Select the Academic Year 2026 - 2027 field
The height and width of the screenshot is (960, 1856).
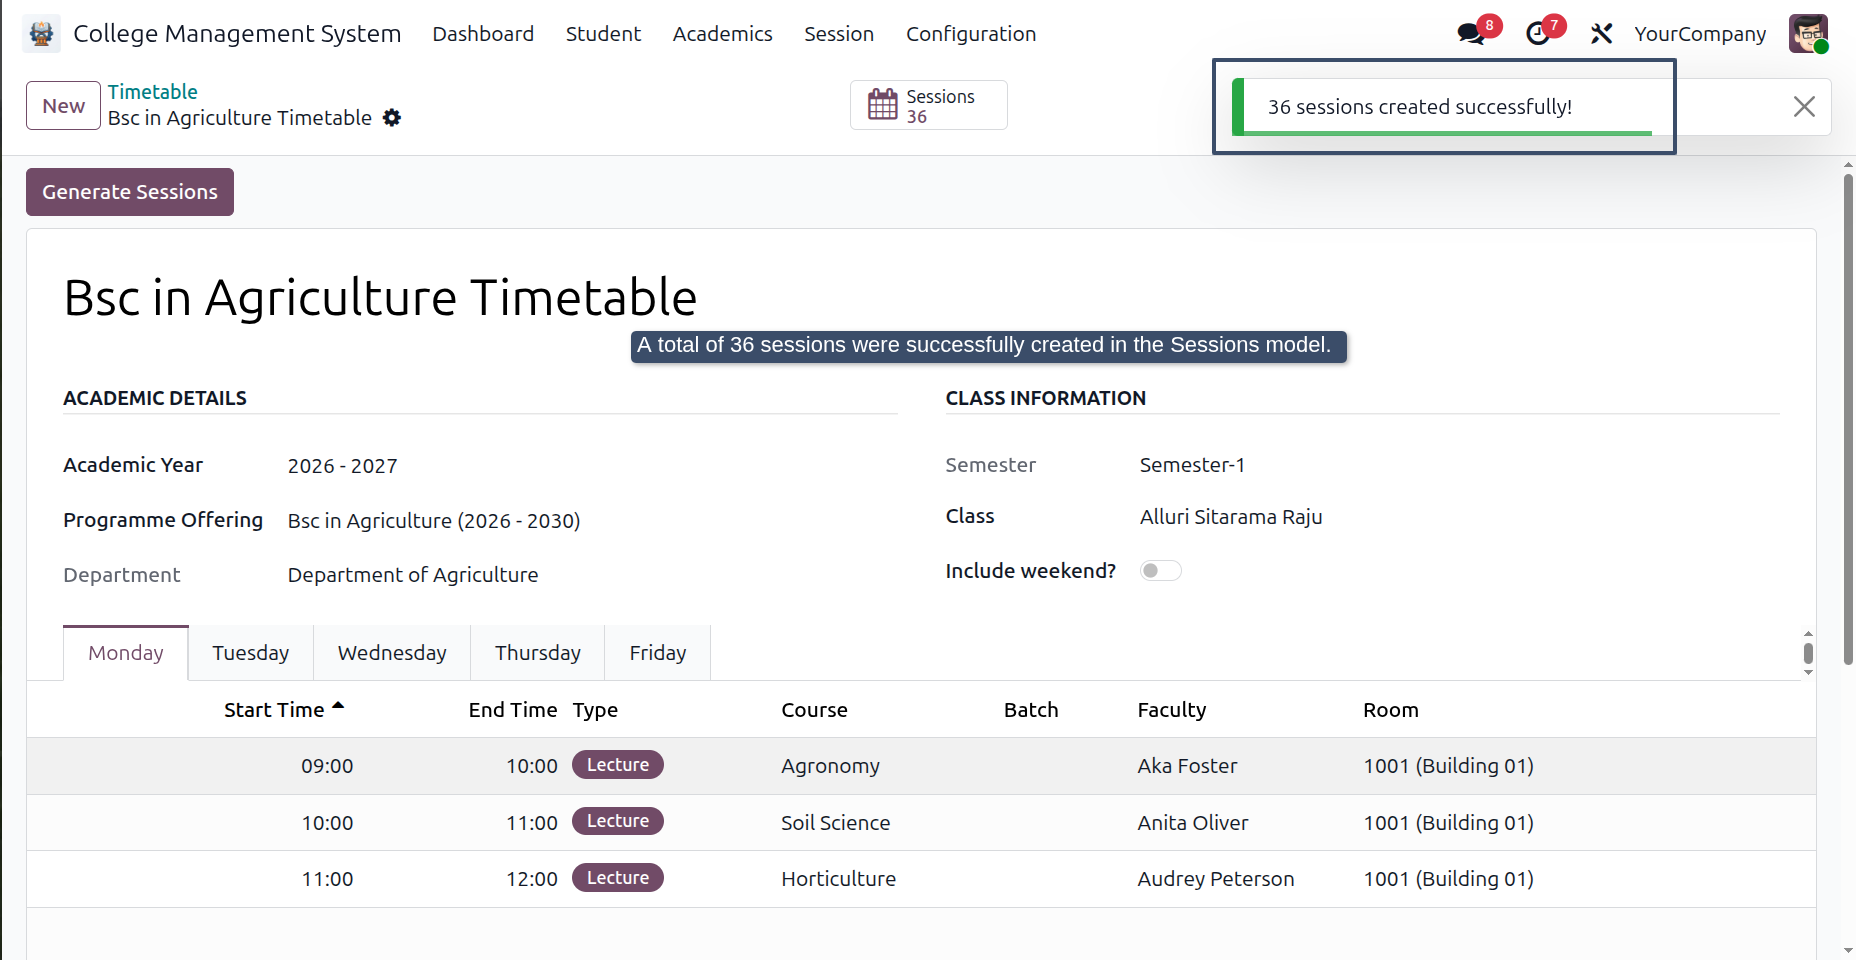pyautogui.click(x=343, y=466)
